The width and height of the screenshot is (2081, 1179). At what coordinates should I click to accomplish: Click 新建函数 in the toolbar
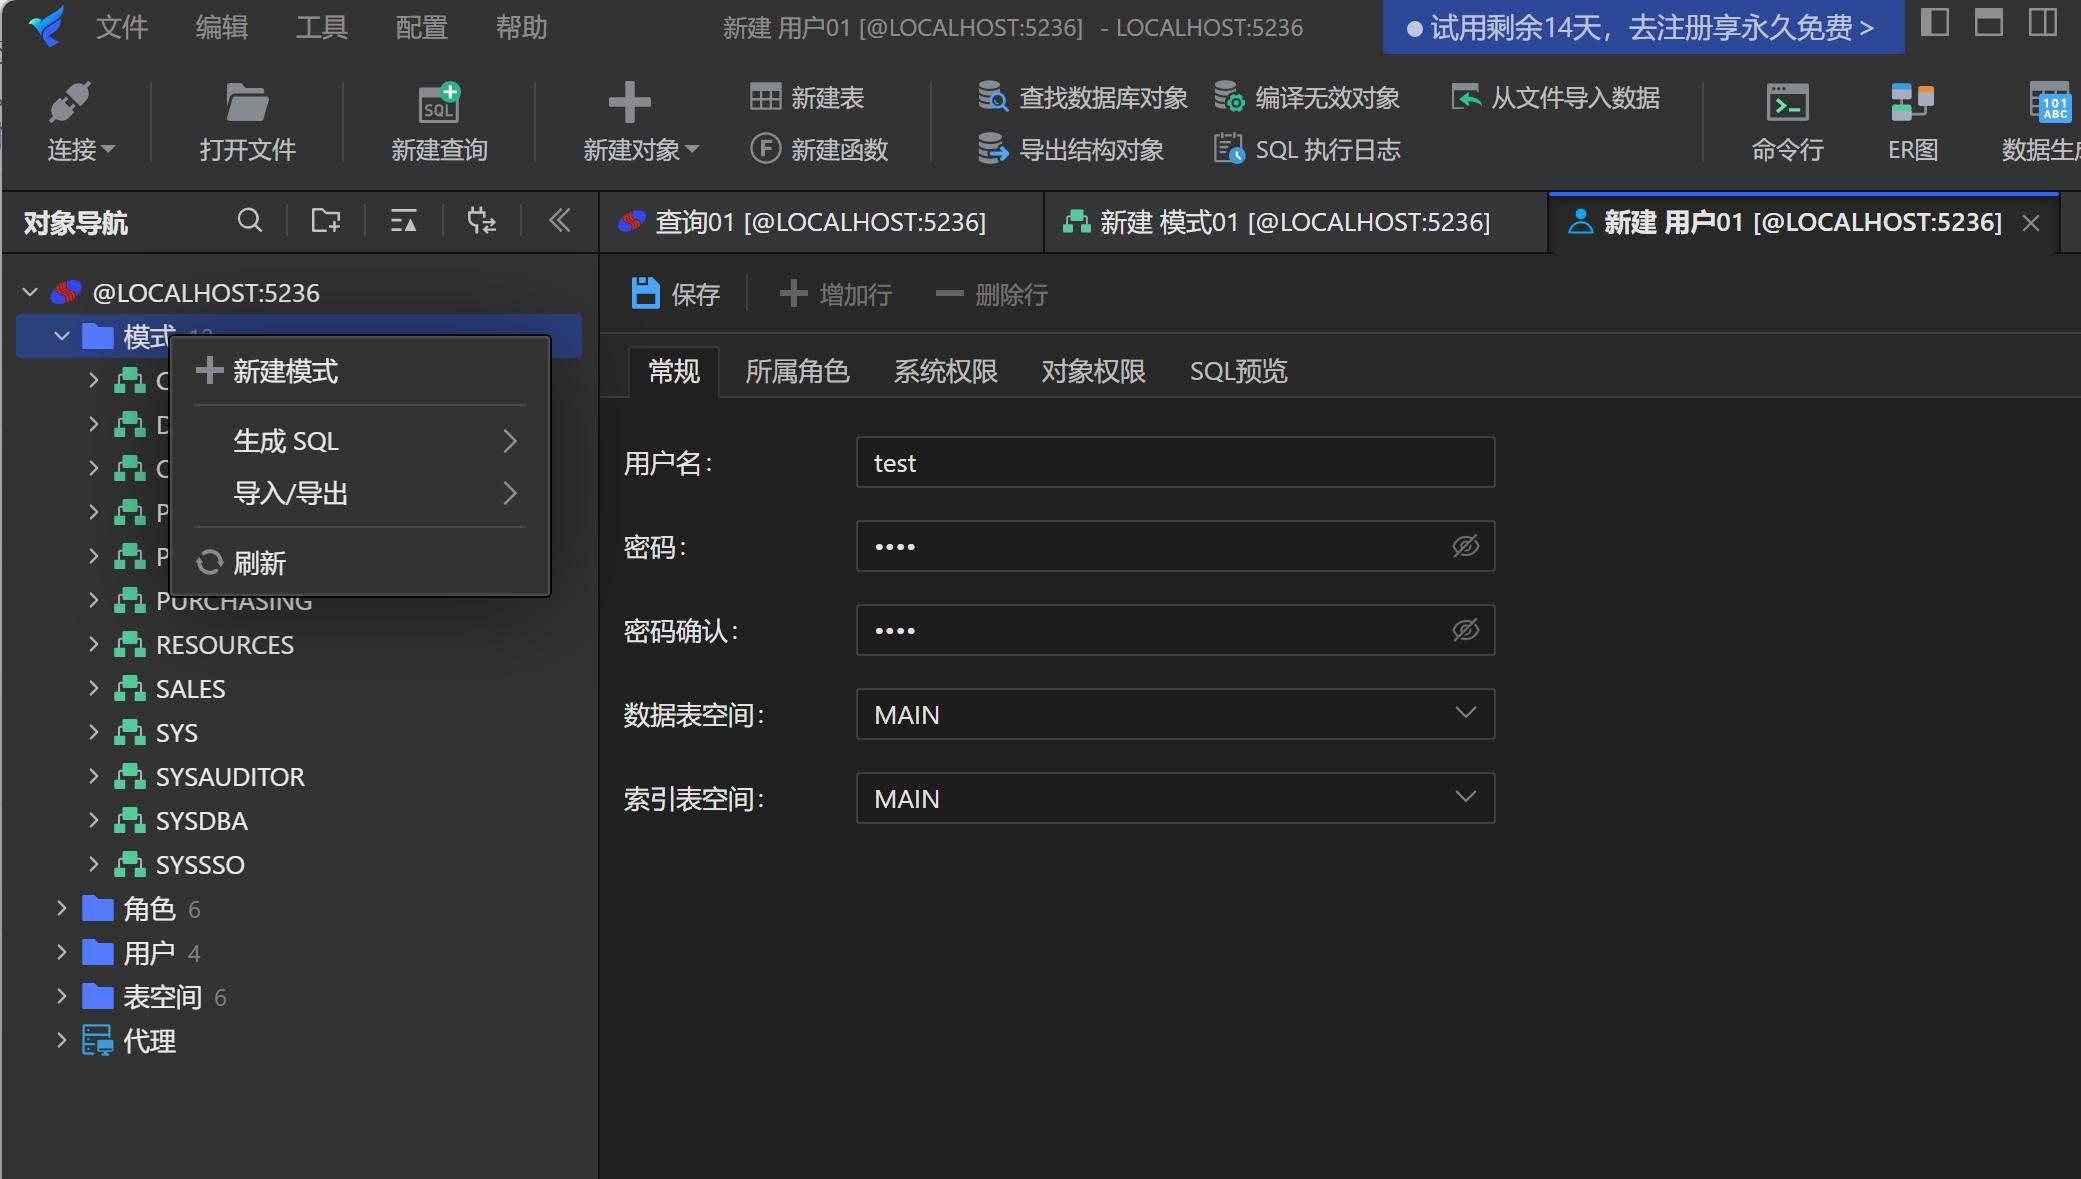click(x=819, y=150)
